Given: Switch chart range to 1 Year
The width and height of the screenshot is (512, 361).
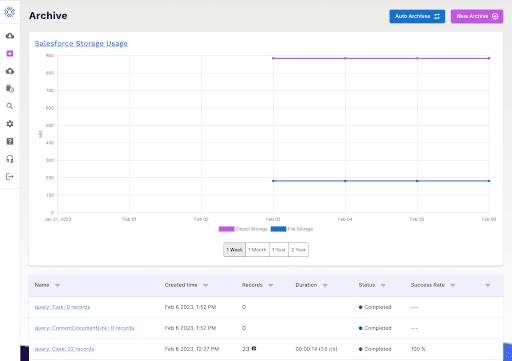Looking at the screenshot, I should tap(279, 250).
